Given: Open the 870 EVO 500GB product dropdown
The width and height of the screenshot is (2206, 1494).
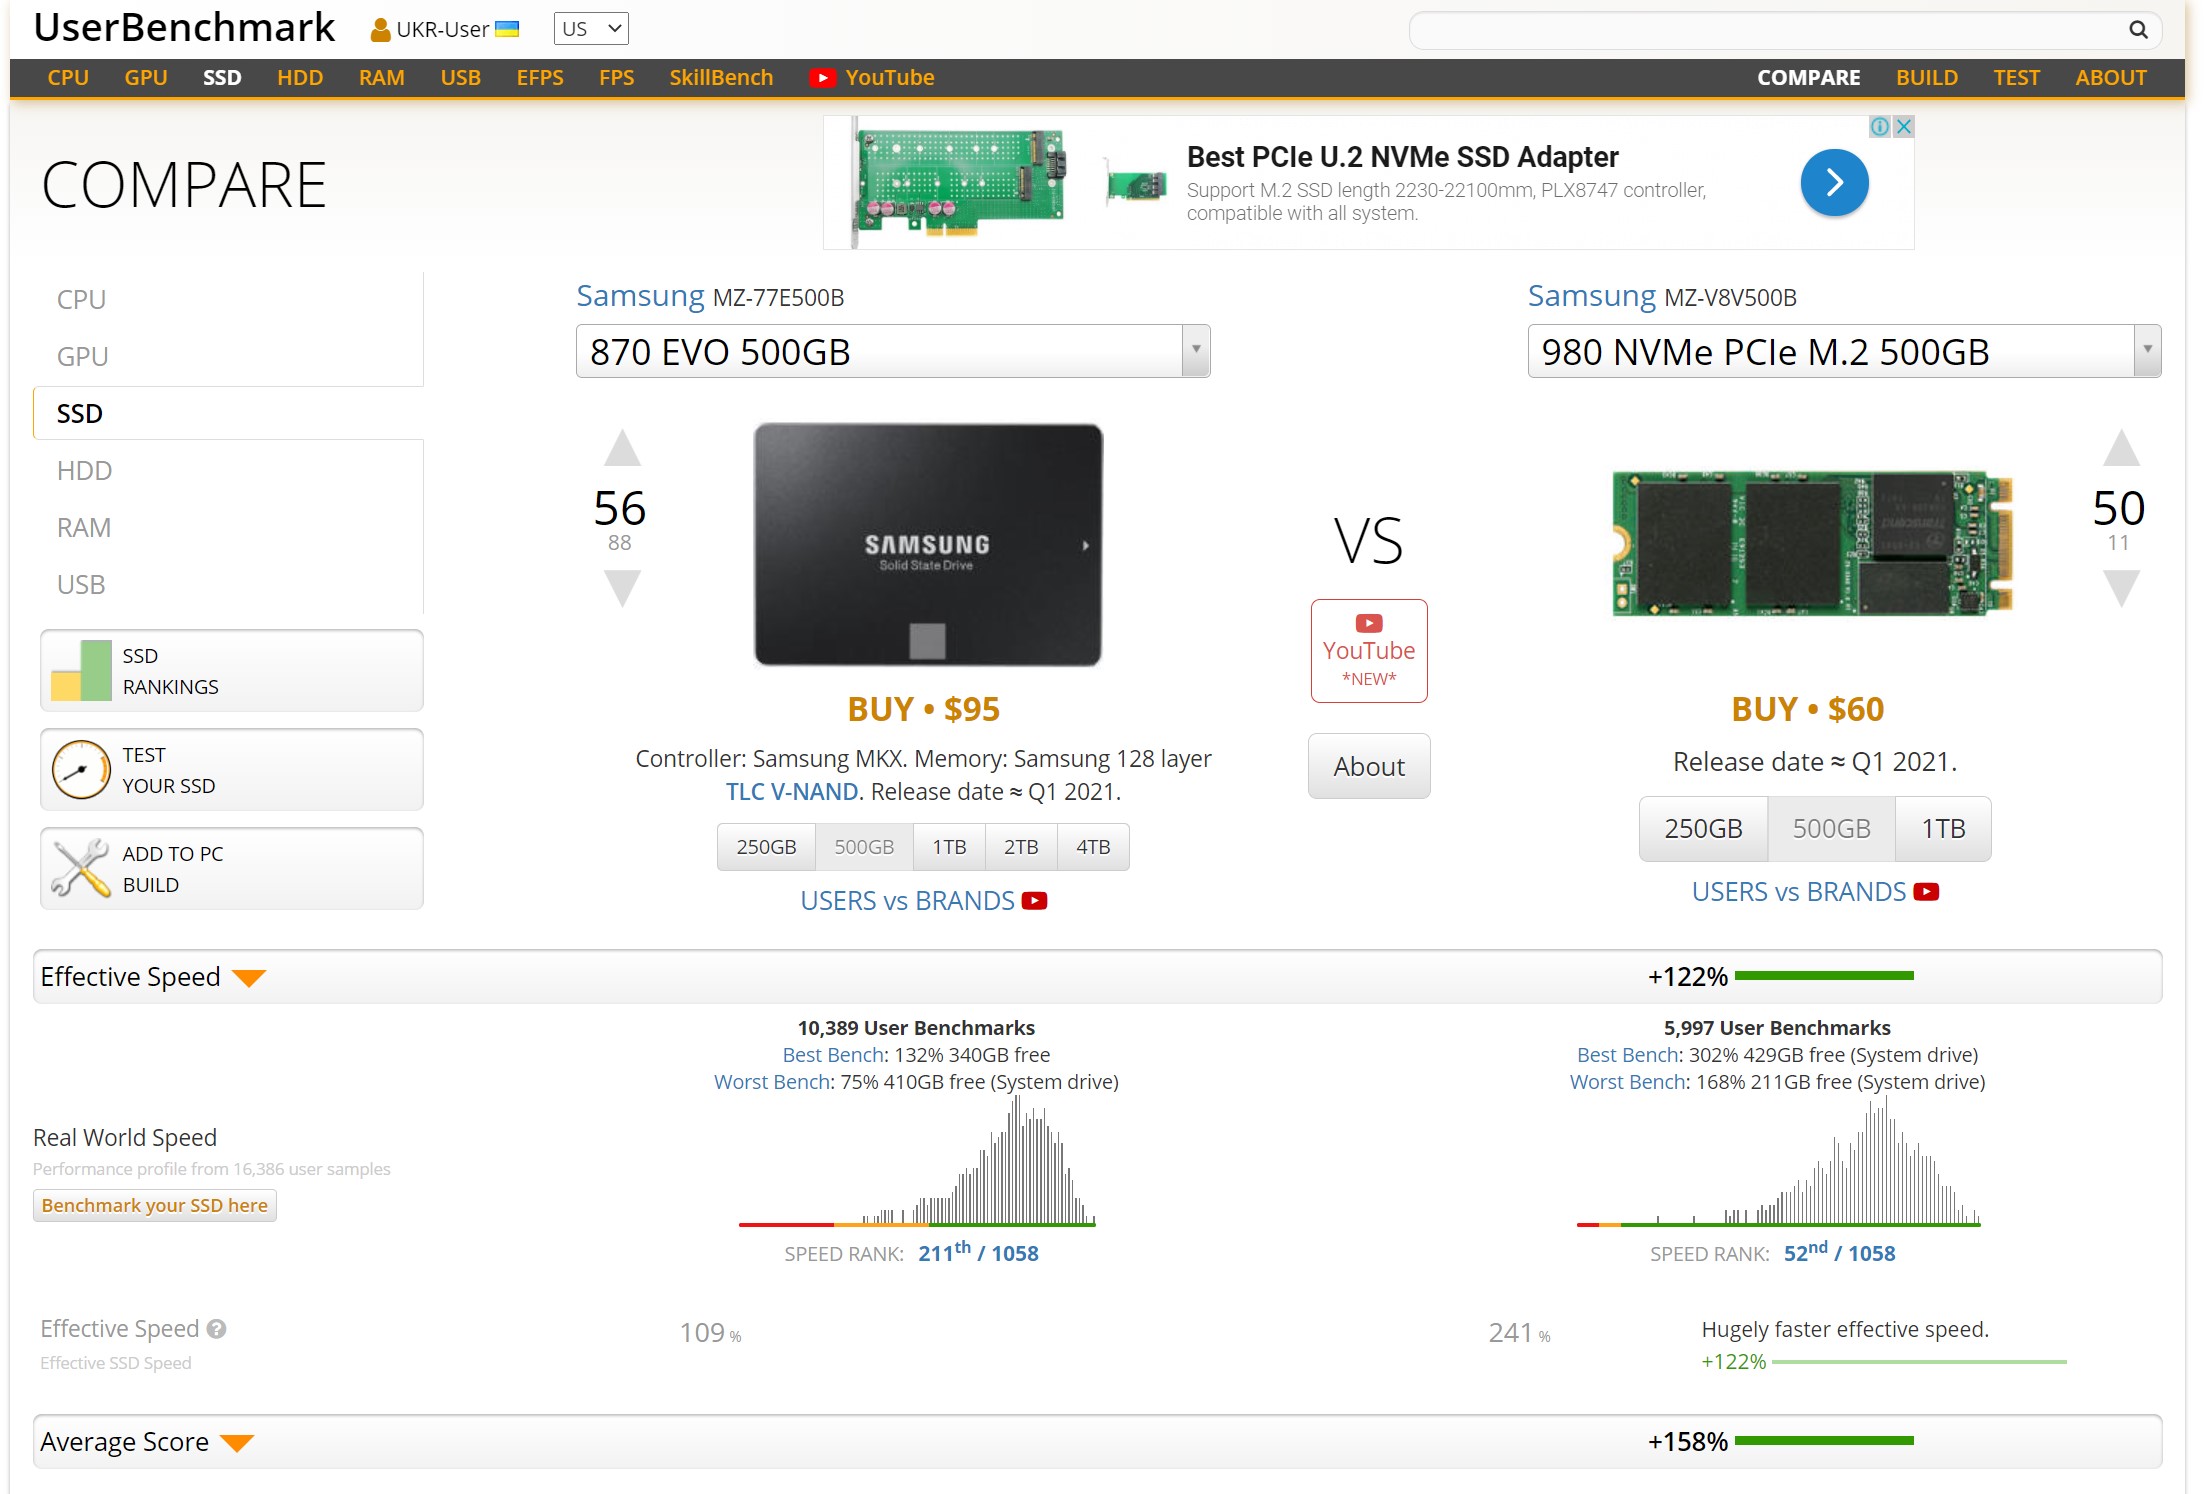Looking at the screenshot, I should pyautogui.click(x=893, y=351).
